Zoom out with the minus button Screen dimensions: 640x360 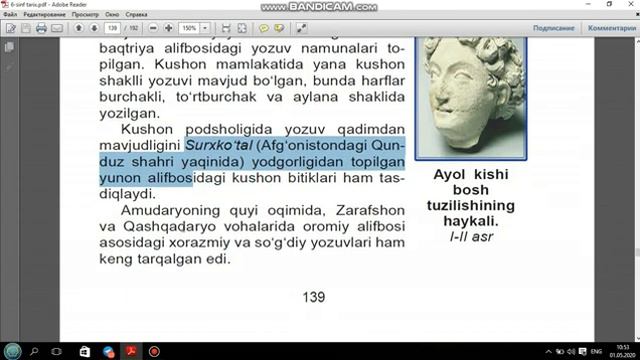153,28
